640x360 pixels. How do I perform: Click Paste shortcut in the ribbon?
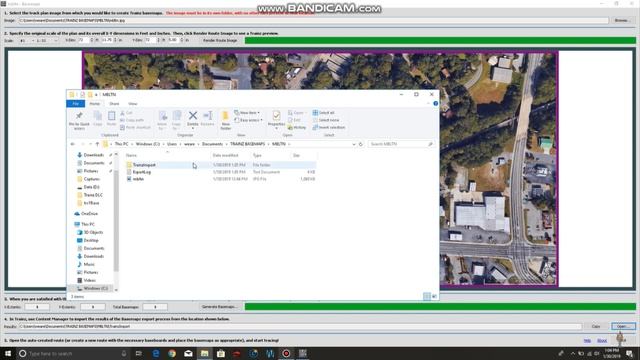point(136,127)
